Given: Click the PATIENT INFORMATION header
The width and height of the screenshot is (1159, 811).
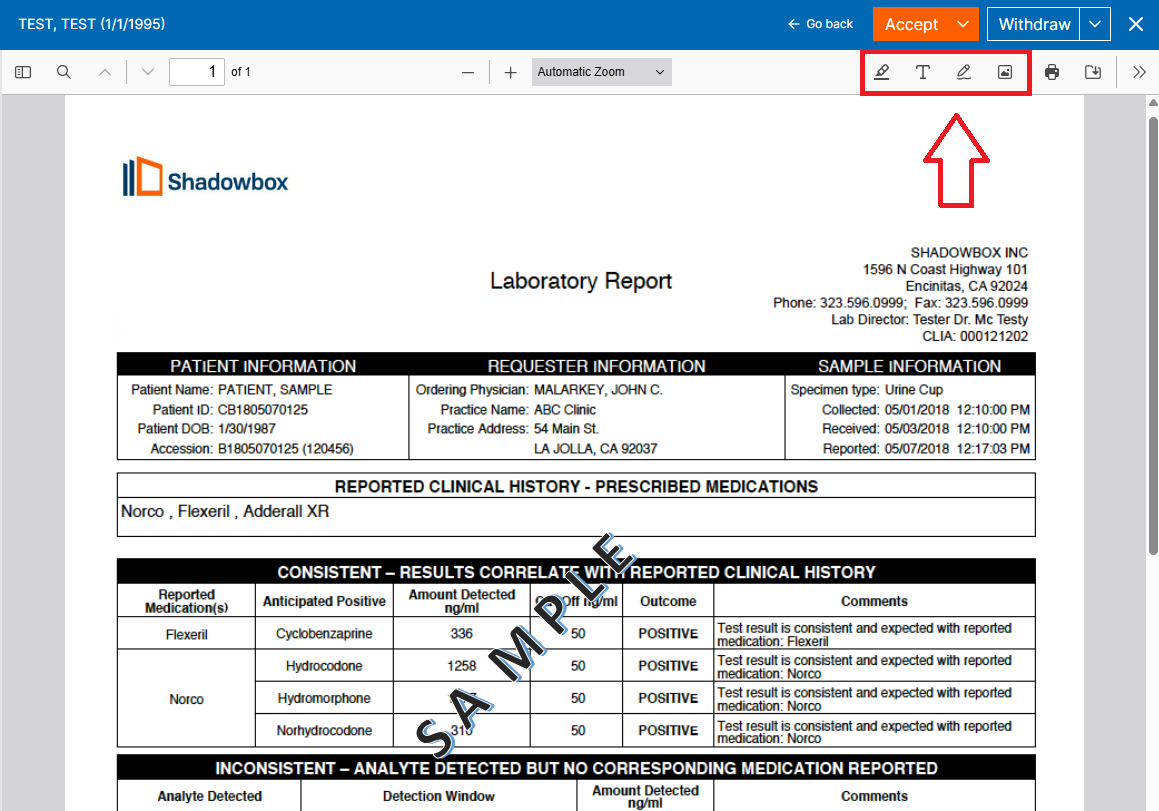Looking at the screenshot, I should coord(263,366).
